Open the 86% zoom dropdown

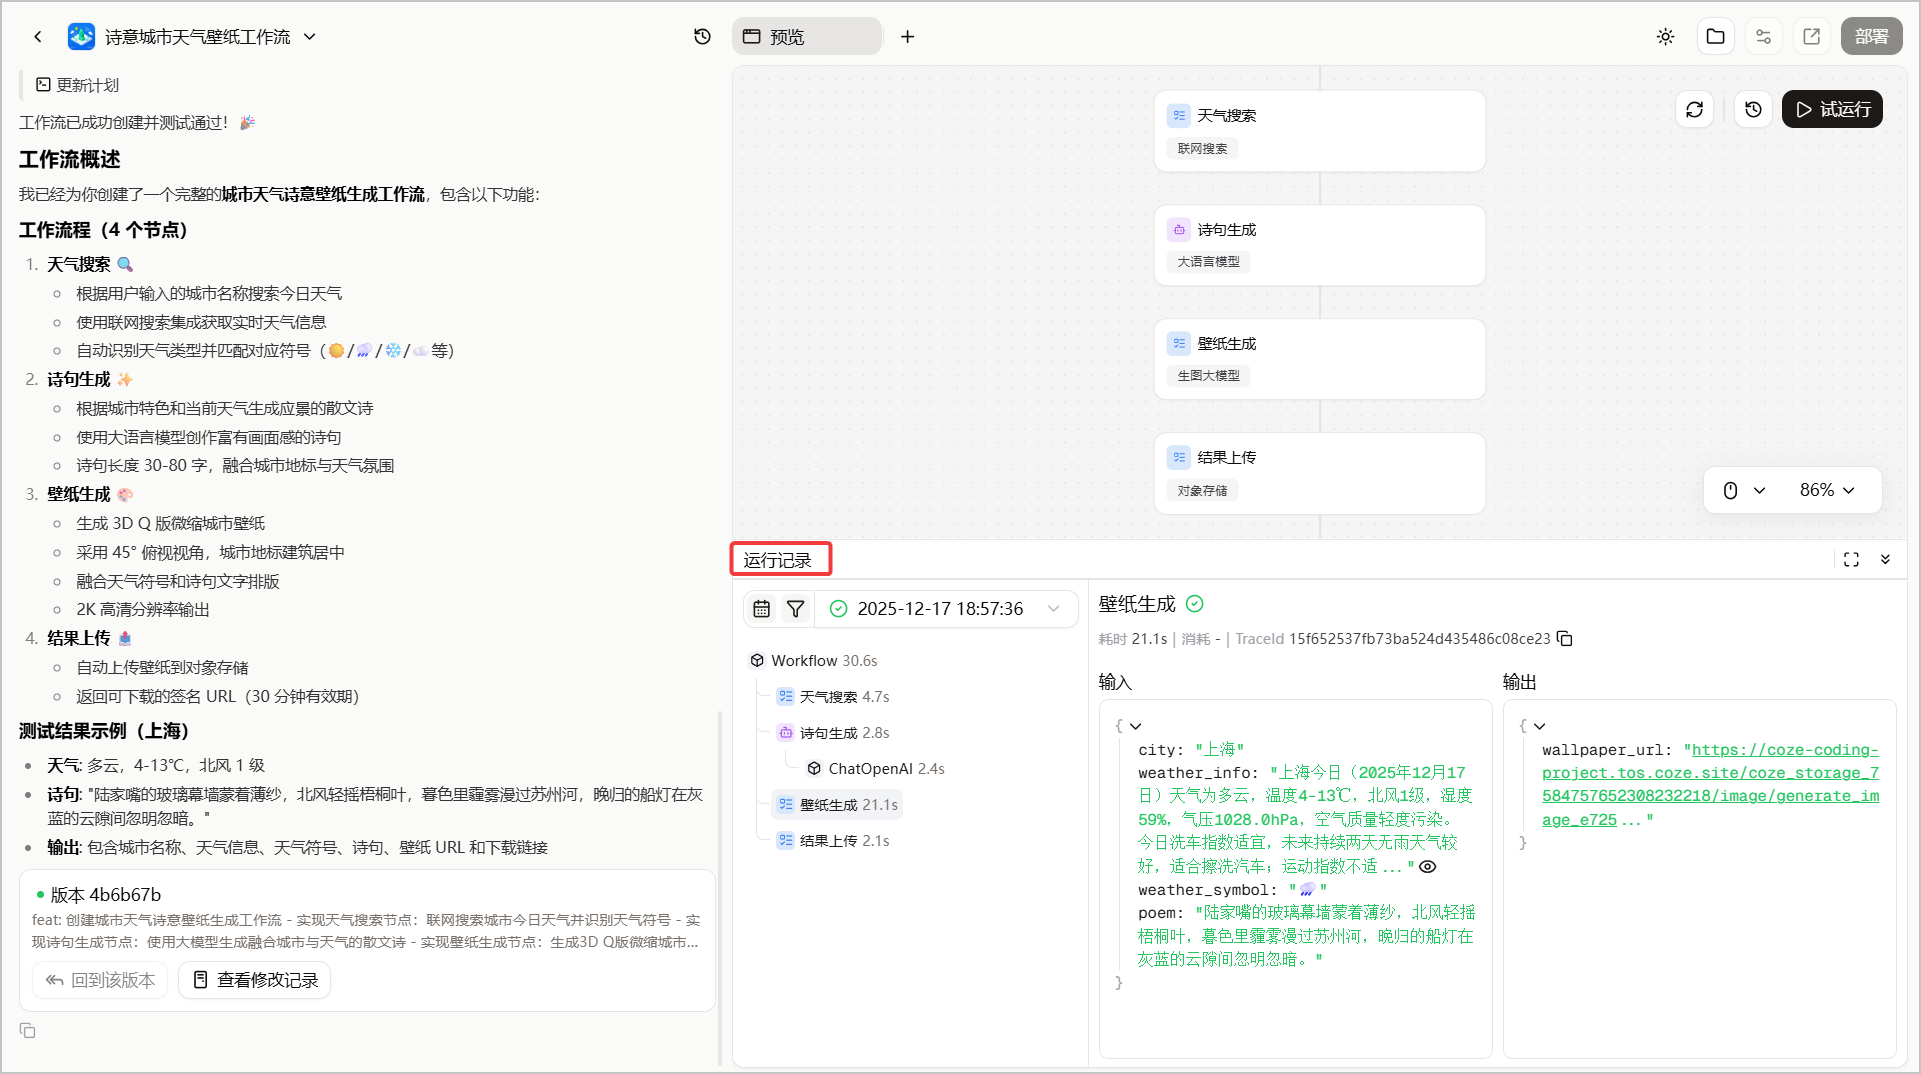click(1827, 490)
